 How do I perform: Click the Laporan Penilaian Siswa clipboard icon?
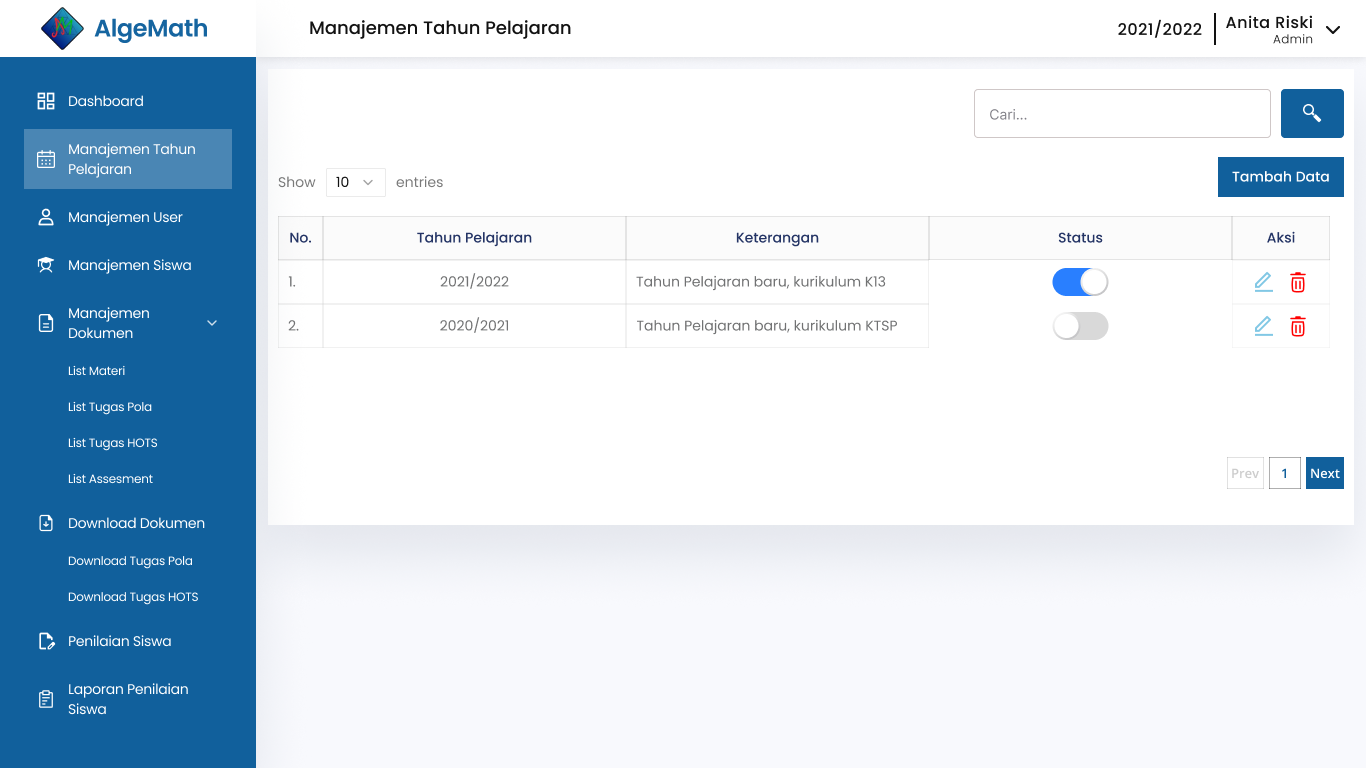pos(46,699)
